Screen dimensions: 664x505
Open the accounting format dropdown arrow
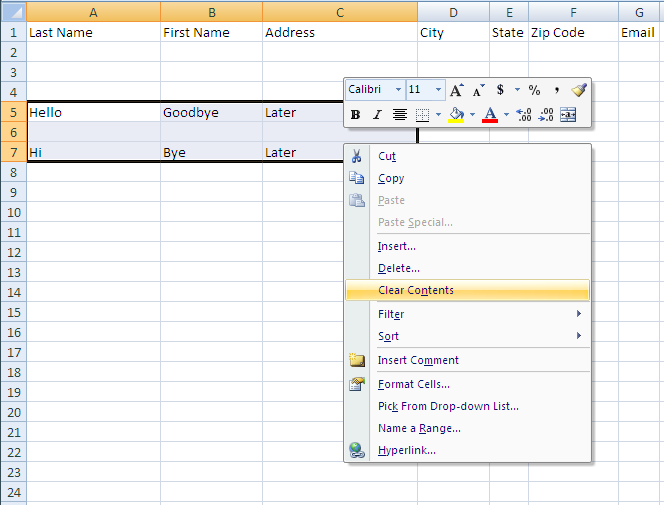[x=517, y=89]
